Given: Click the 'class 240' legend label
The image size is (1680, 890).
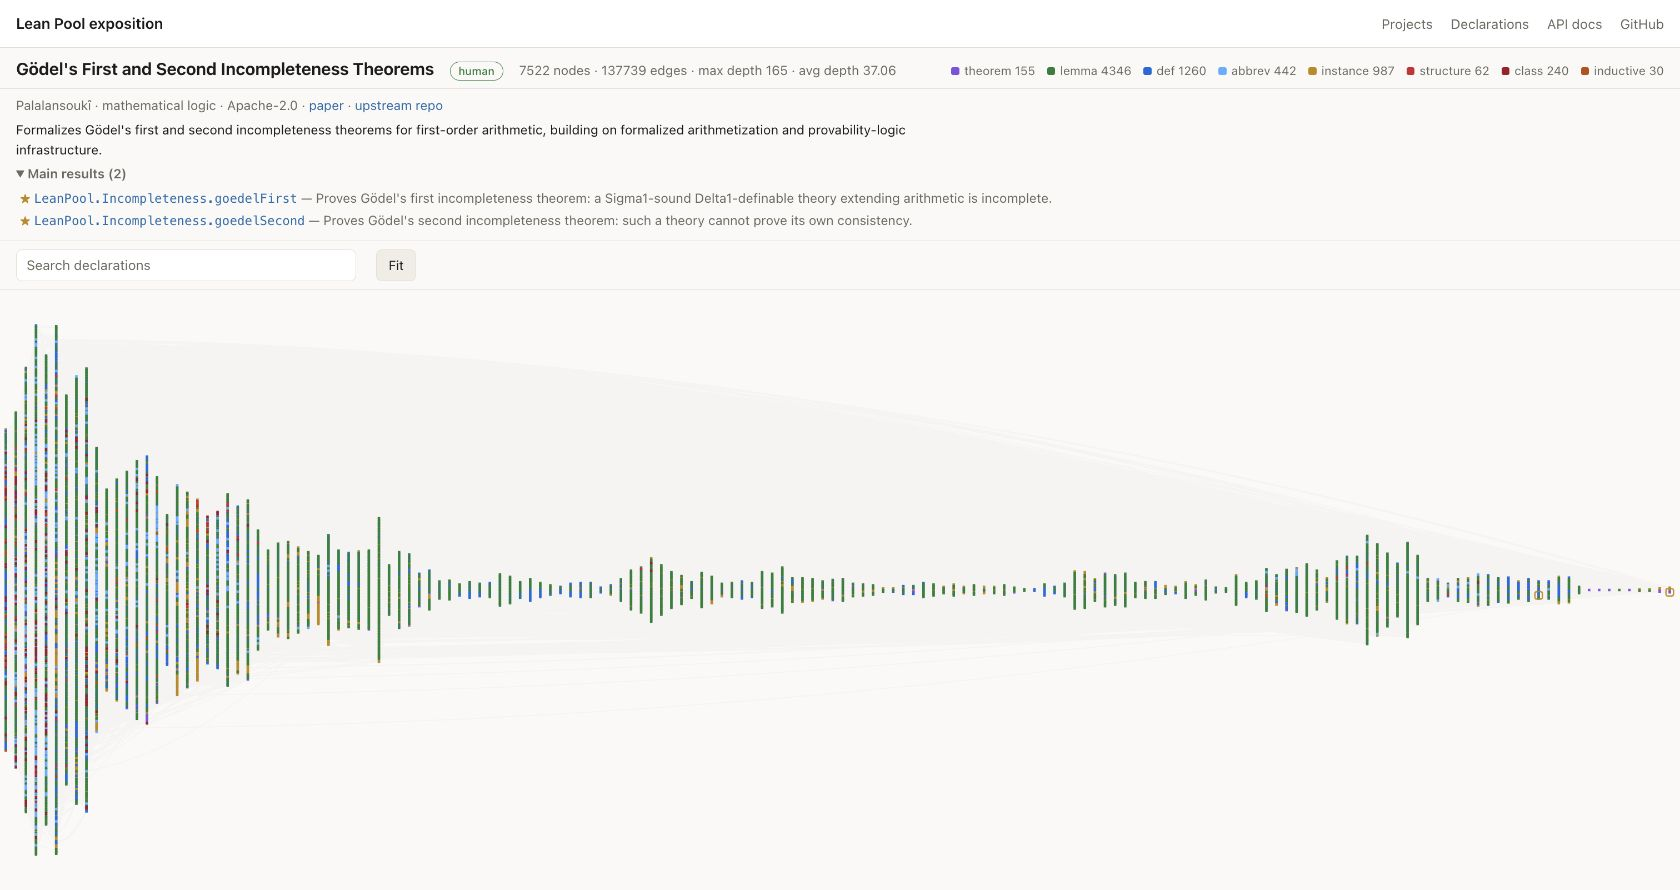Looking at the screenshot, I should tap(1541, 71).
